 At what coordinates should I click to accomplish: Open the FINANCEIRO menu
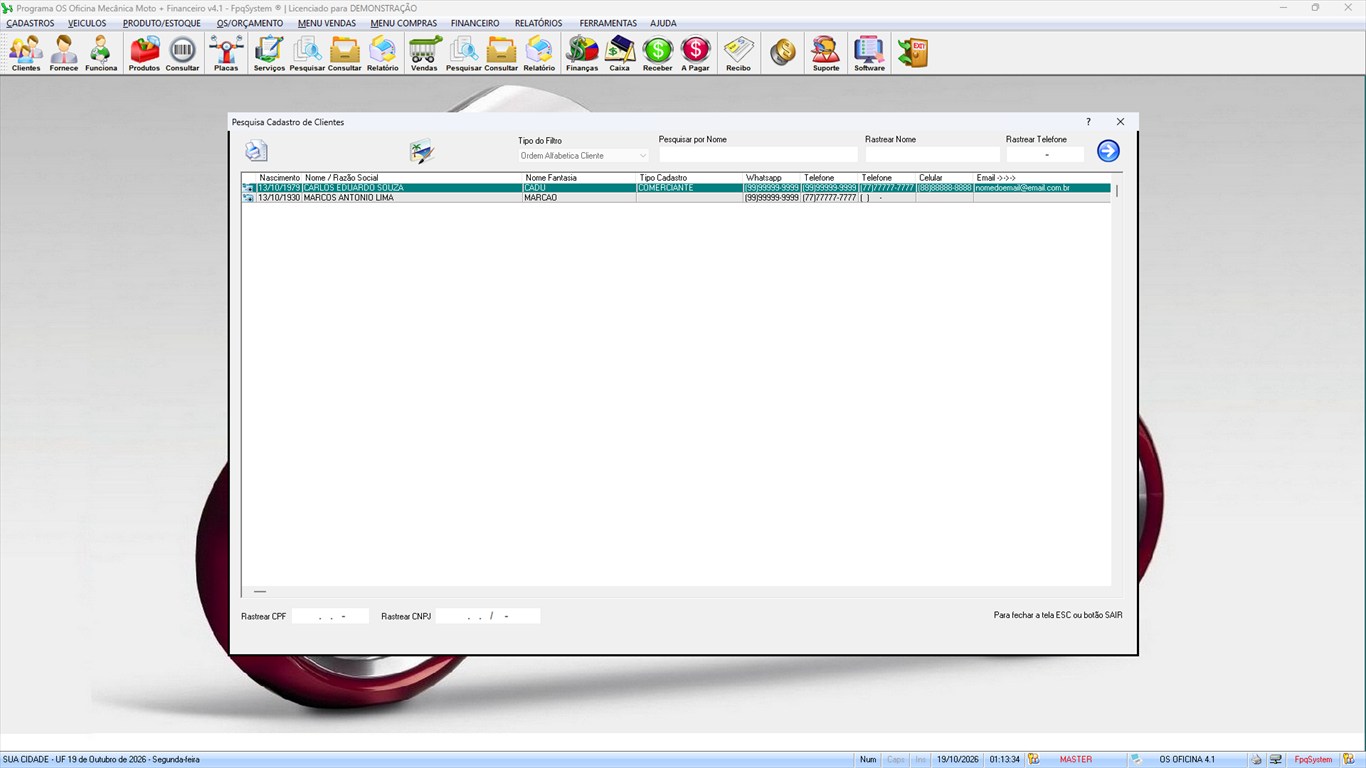click(475, 23)
